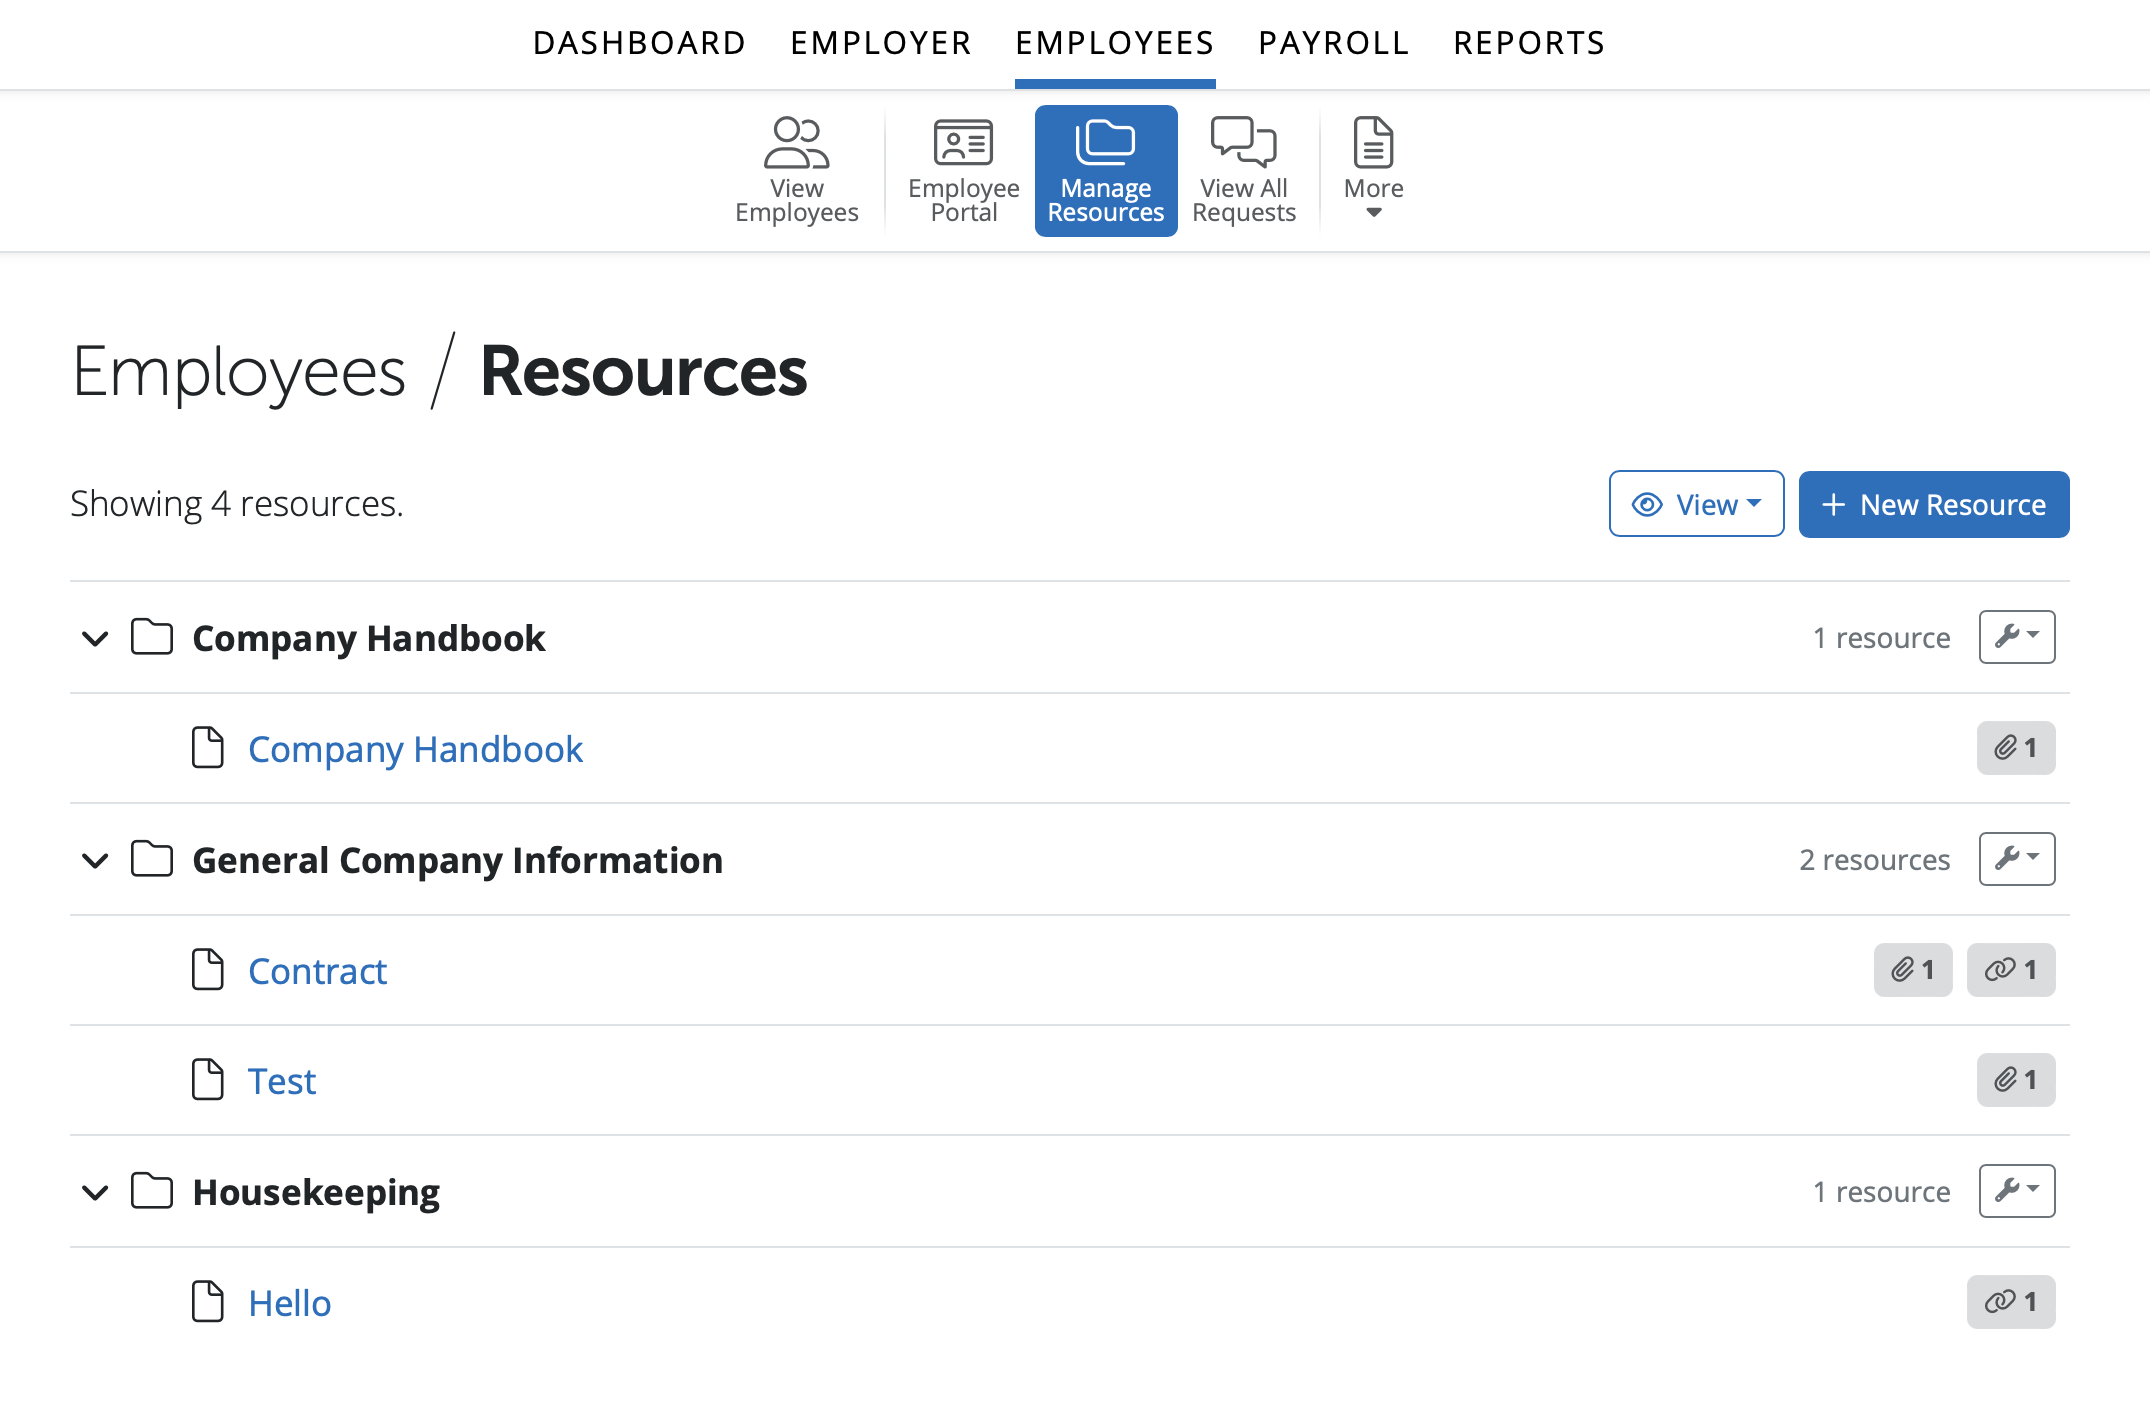Open the Contract resource link
The image size is (2150, 1402).
point(317,971)
